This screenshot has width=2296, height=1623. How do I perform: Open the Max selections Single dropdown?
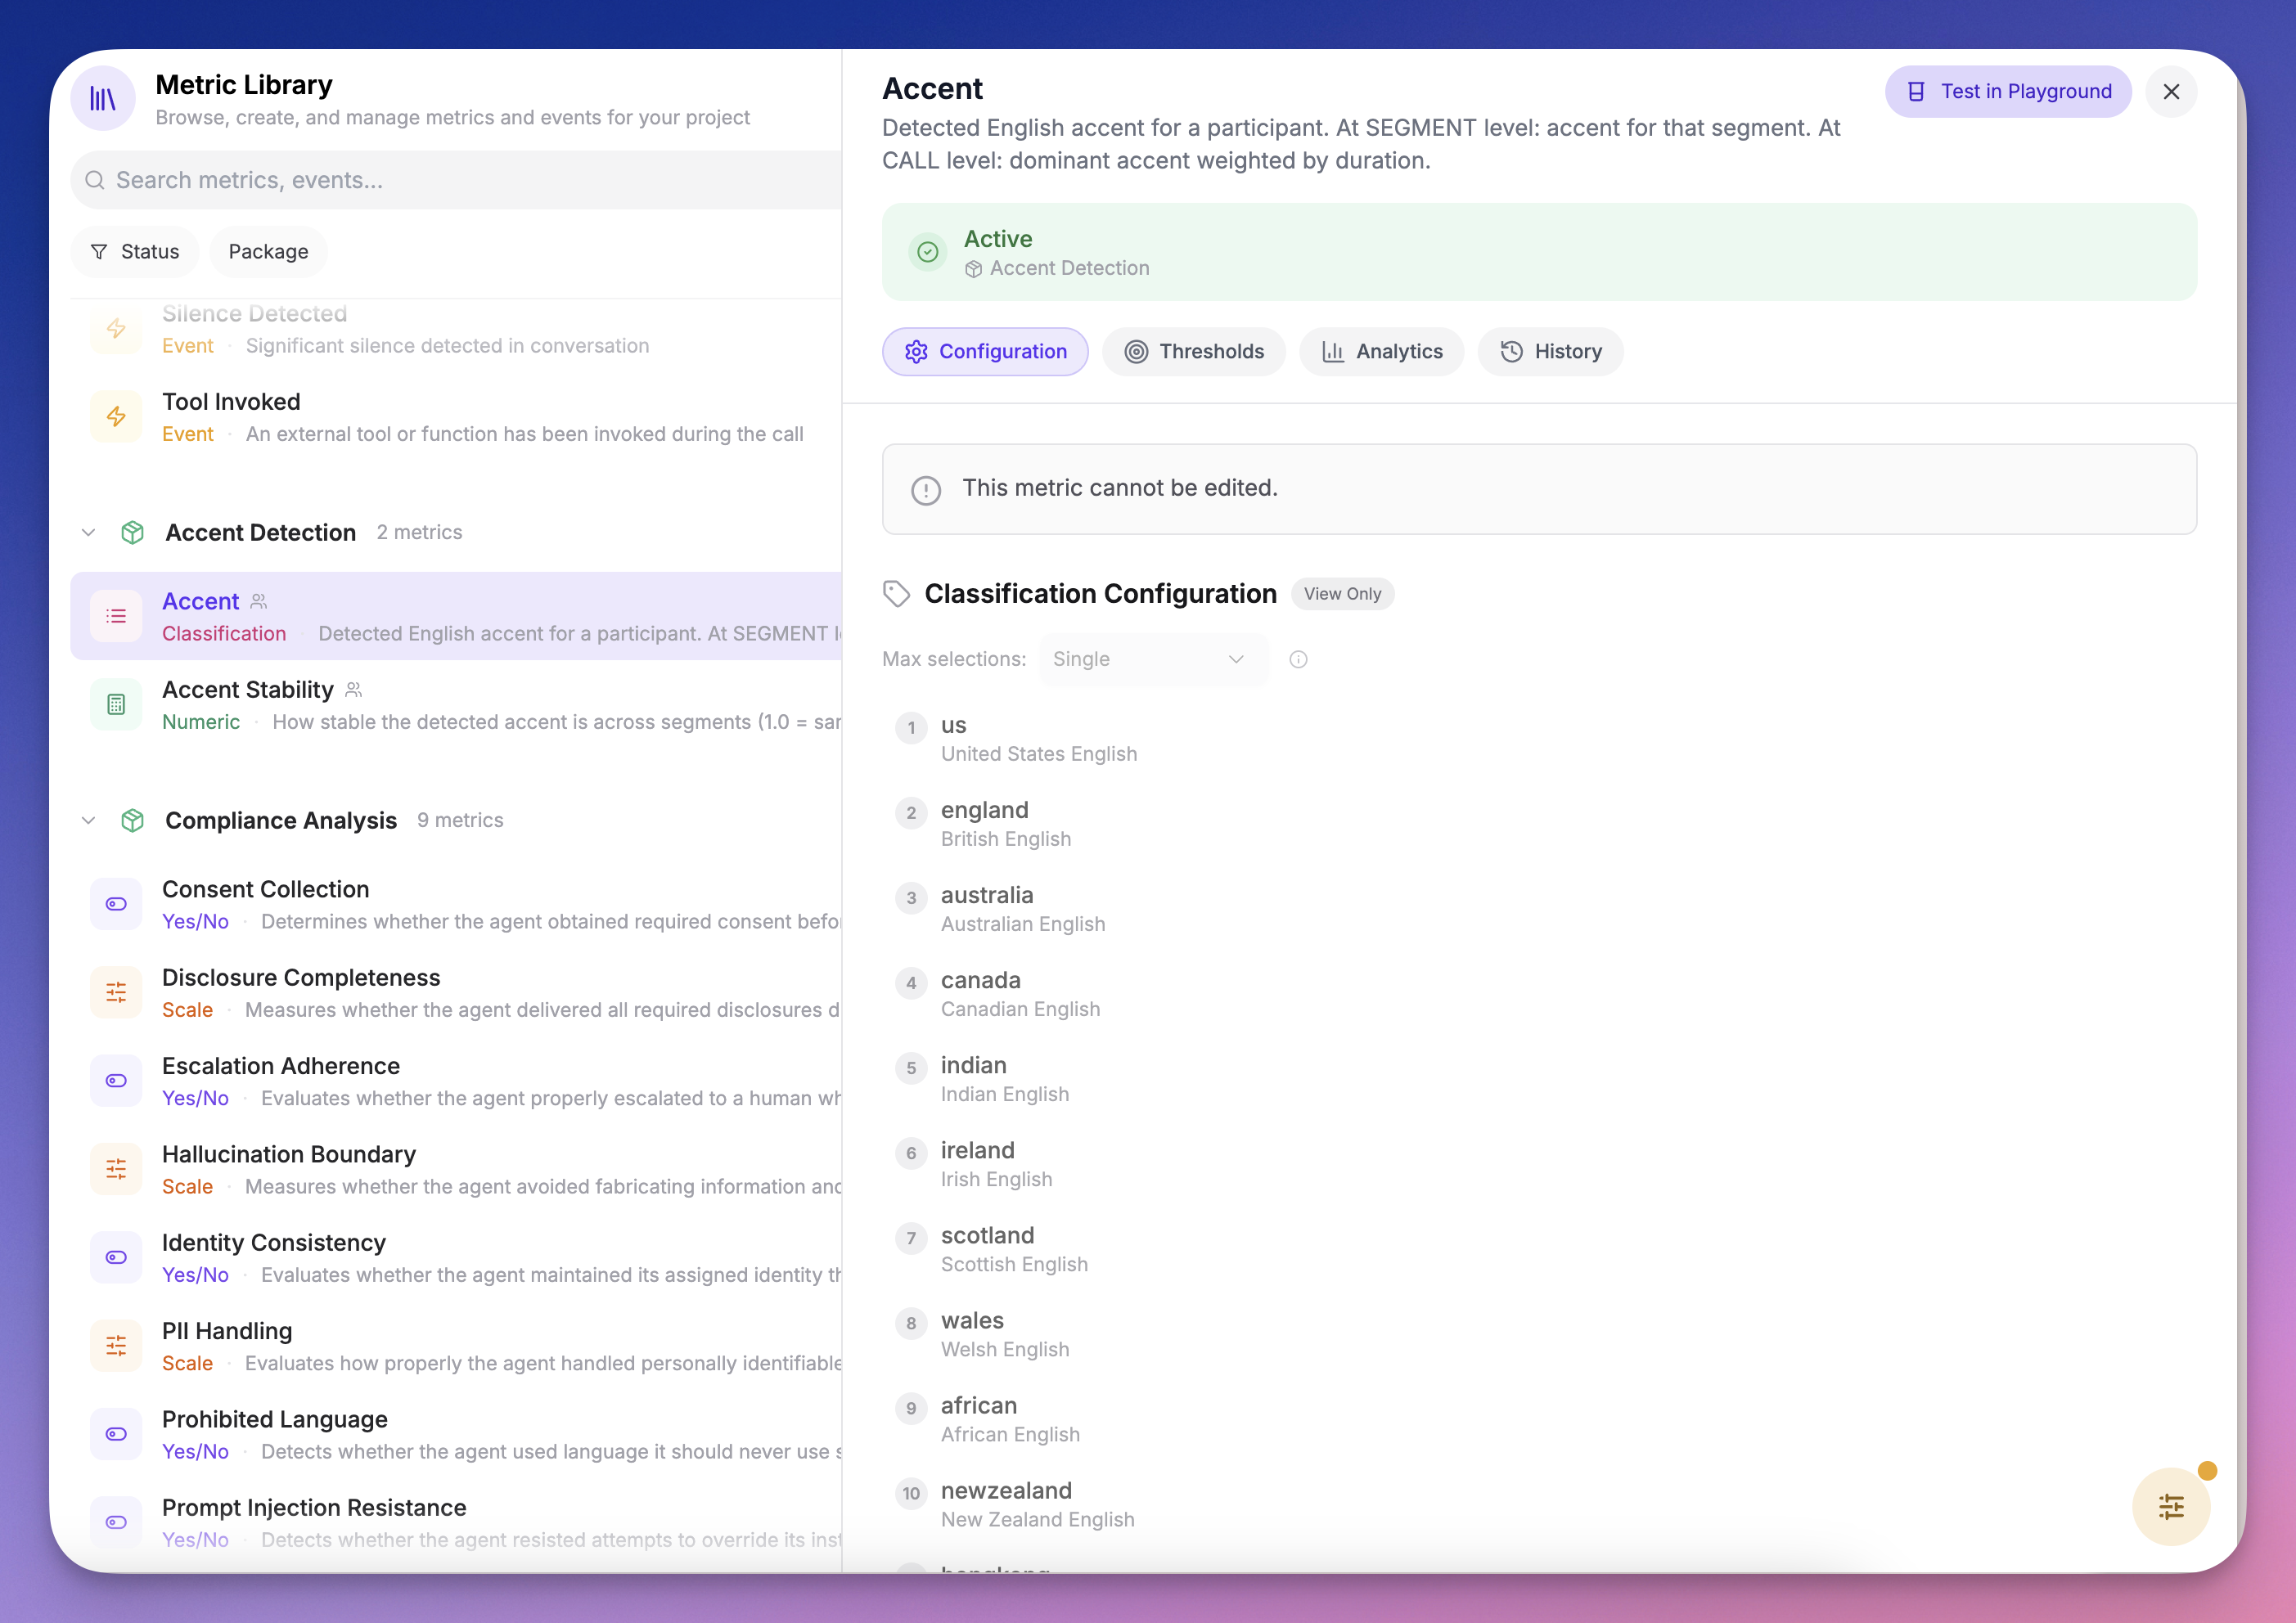click(1153, 659)
